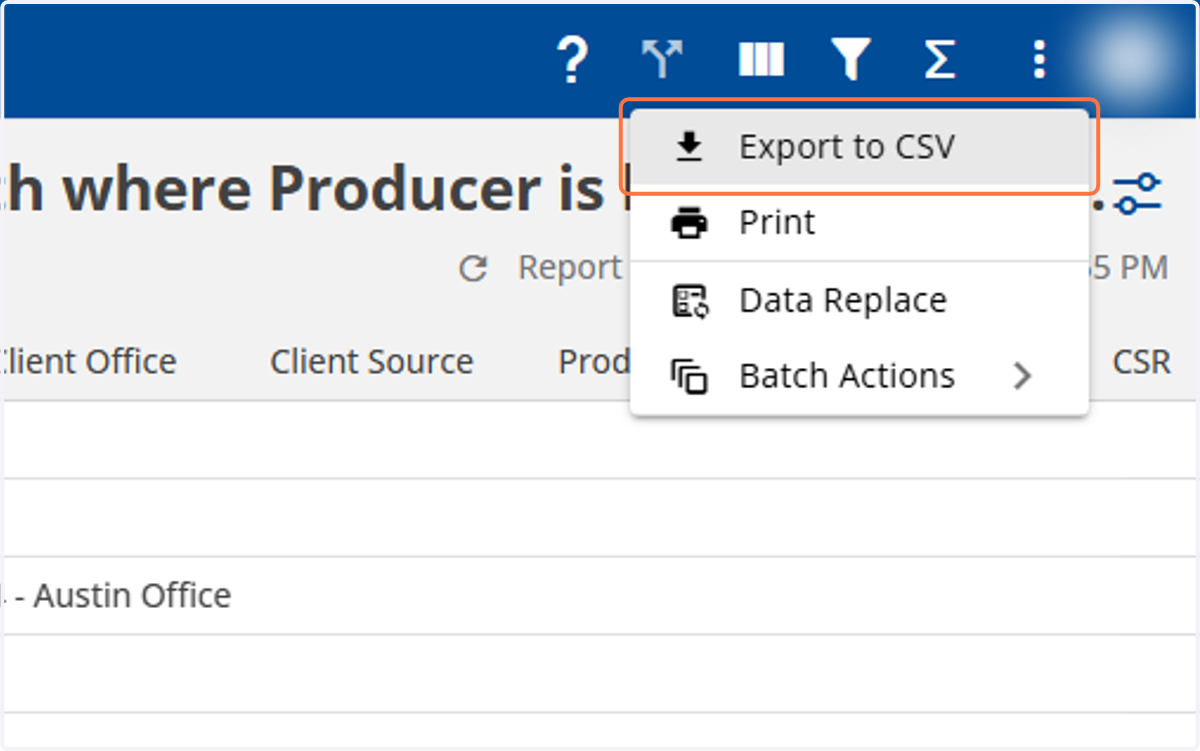Click the download icon beside Export to CSV

pyautogui.click(x=689, y=148)
